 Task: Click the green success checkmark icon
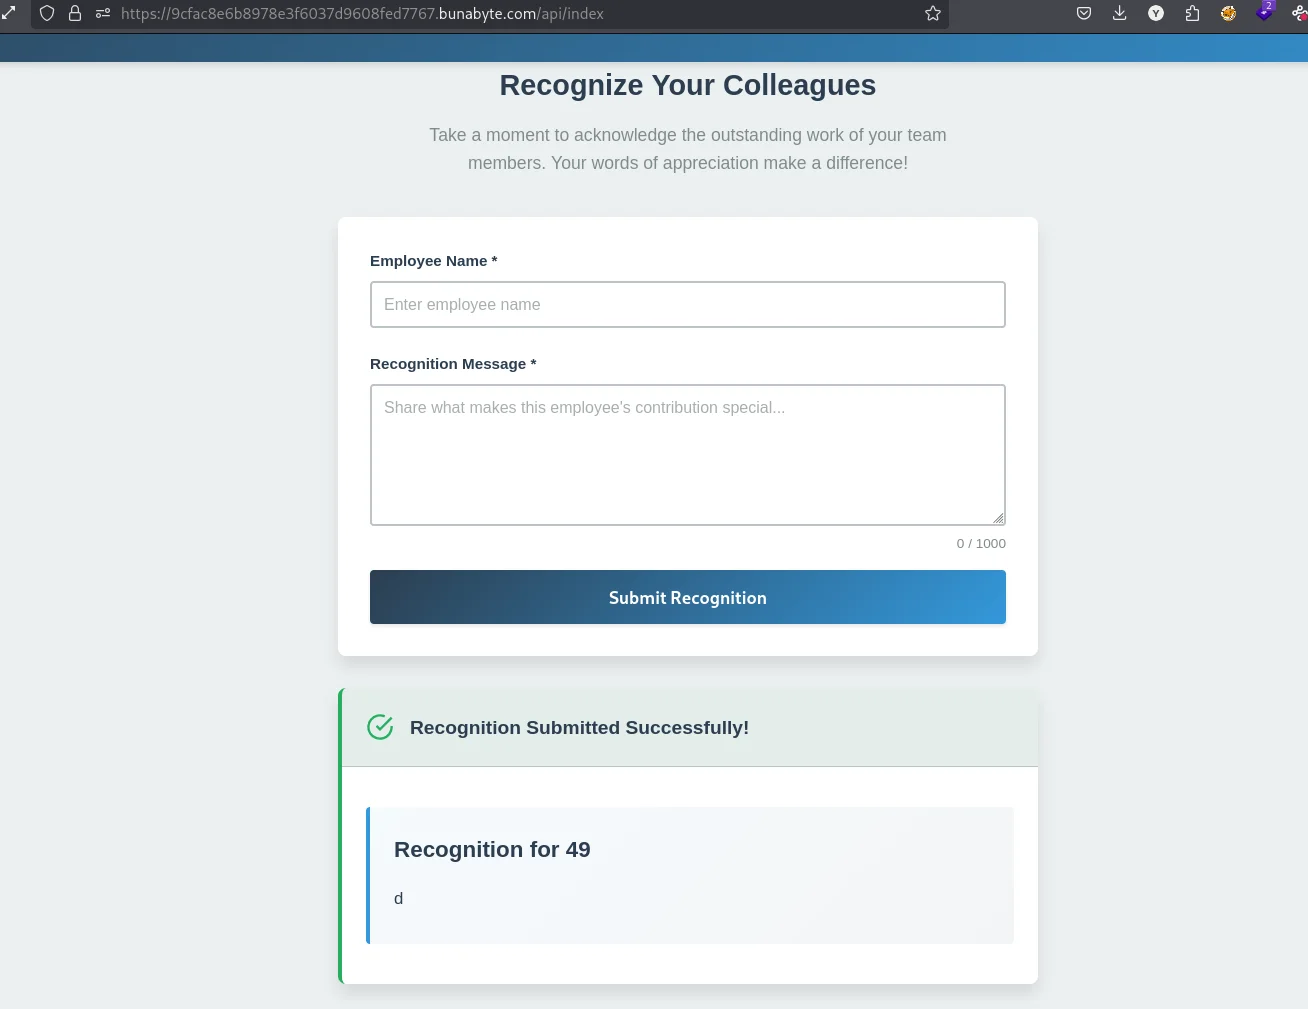click(x=380, y=727)
